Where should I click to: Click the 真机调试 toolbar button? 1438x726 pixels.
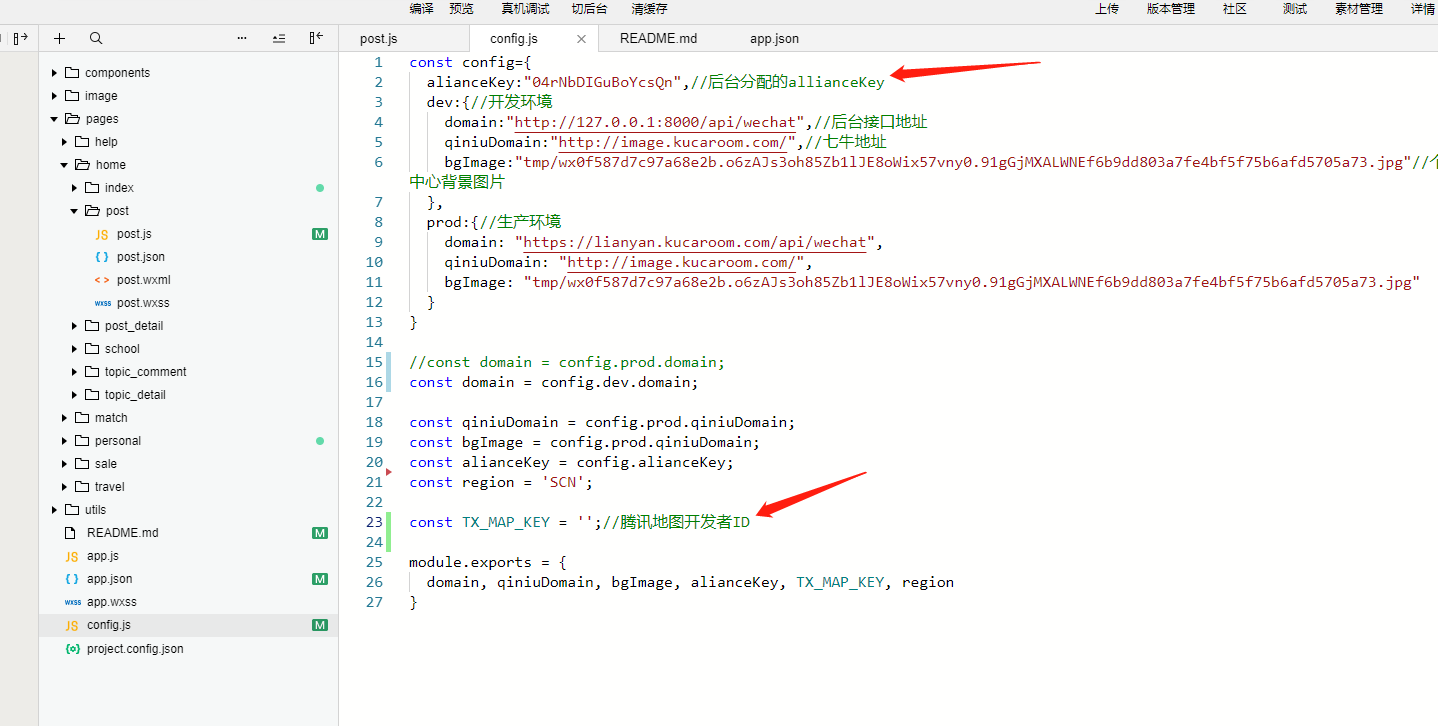tap(525, 9)
